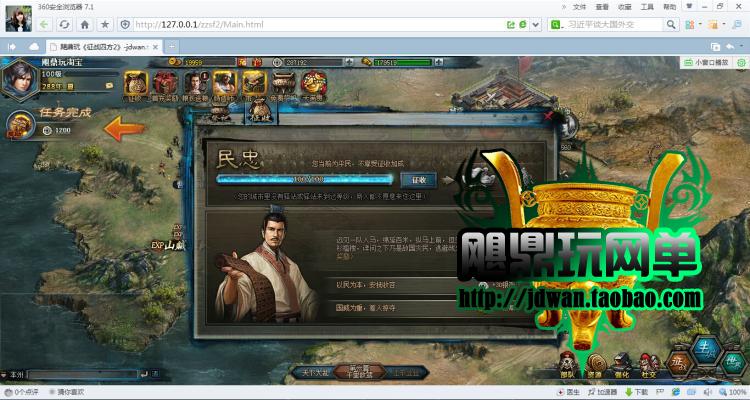Open the 工具 menu
This screenshot has height=400, width=750.
tap(647, 6)
